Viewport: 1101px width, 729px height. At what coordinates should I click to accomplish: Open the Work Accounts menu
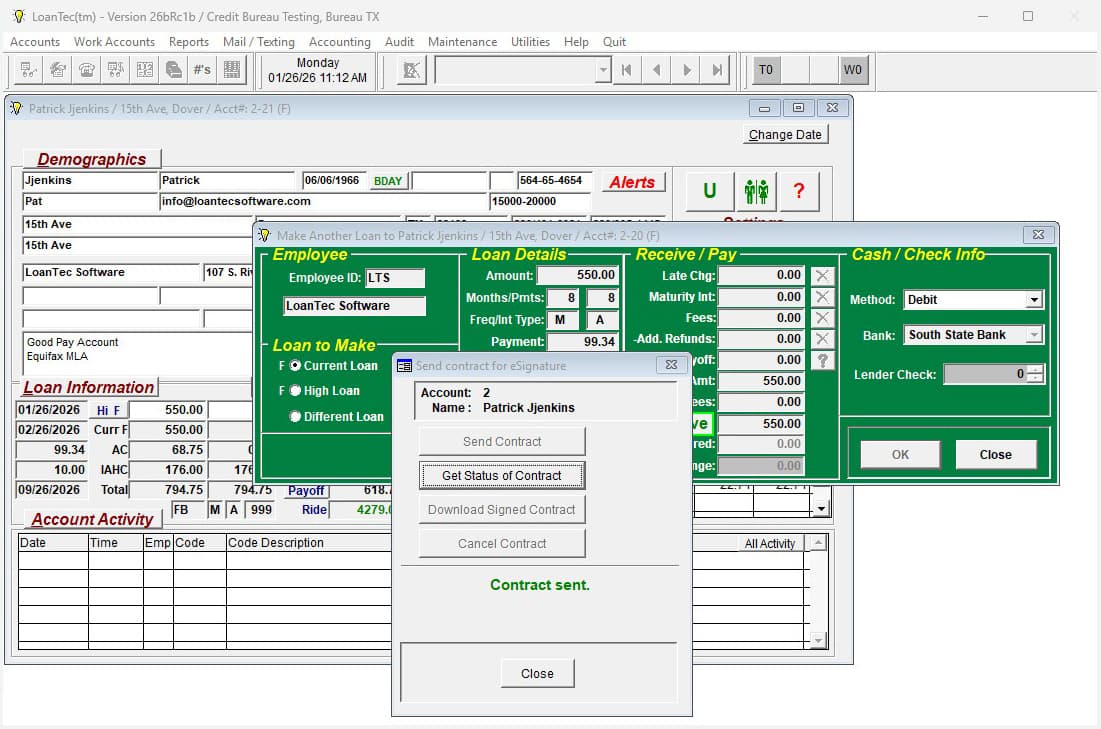tap(114, 41)
